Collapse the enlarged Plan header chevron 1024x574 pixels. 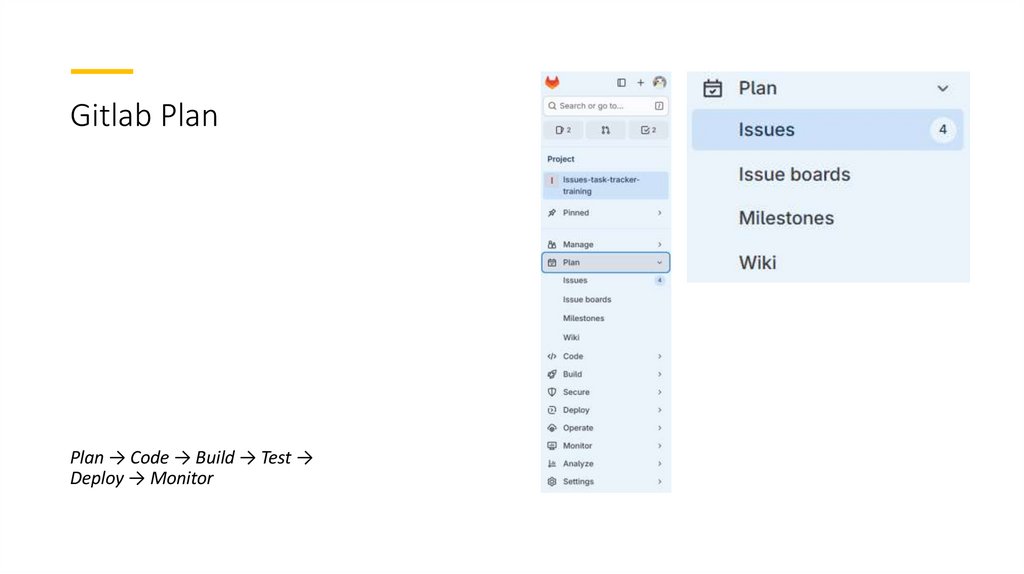(942, 88)
